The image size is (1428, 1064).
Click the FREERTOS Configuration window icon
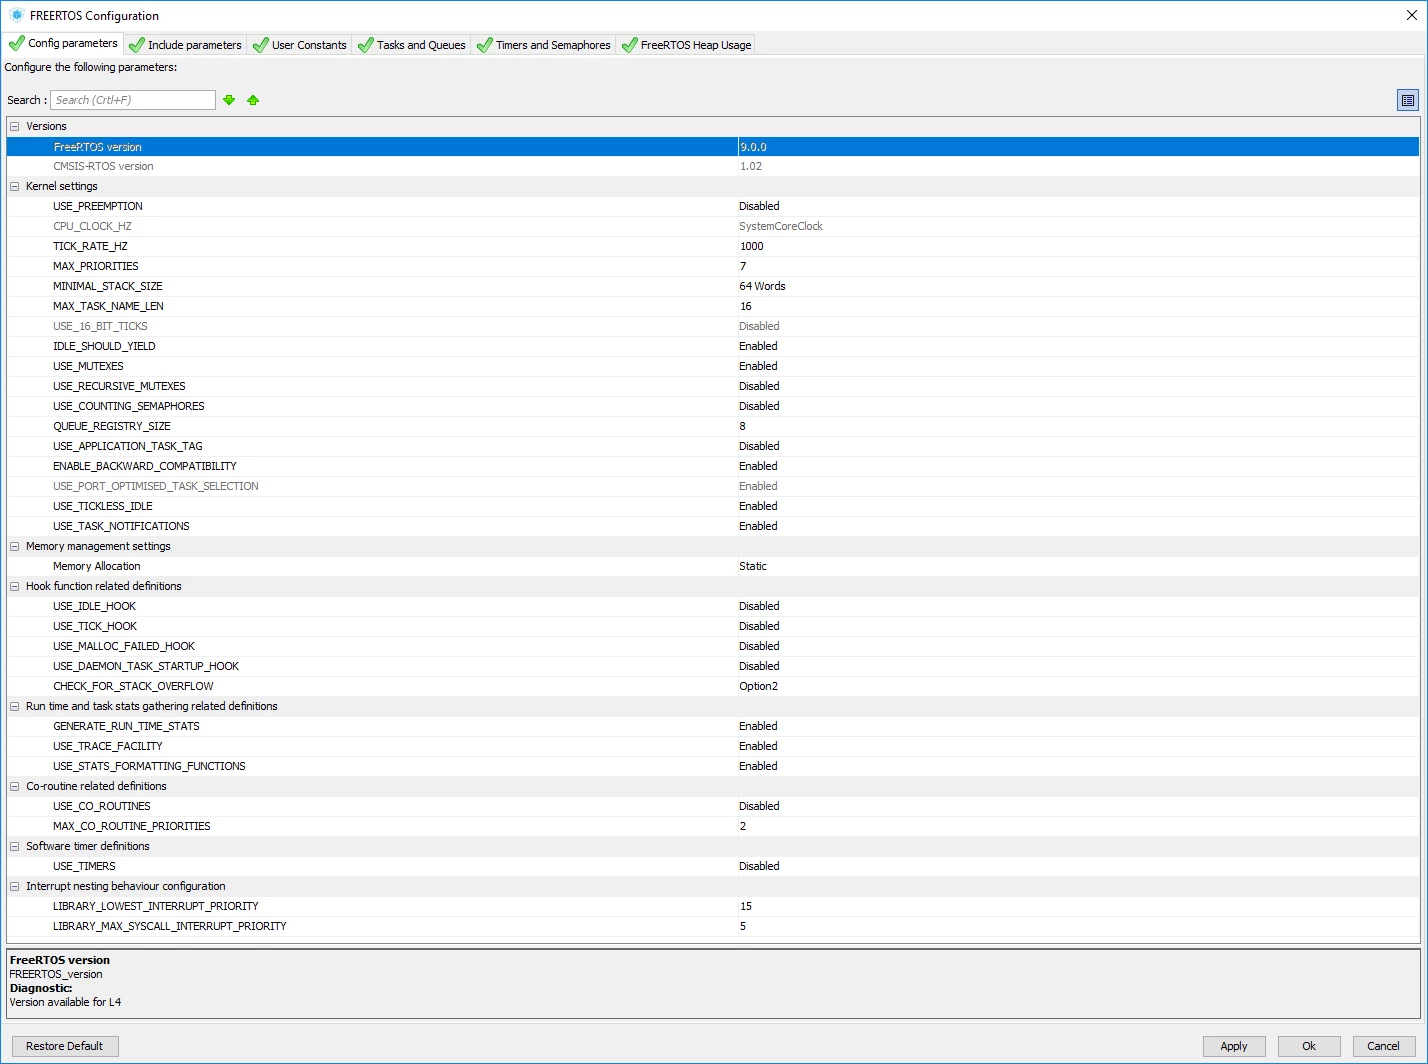pyautogui.click(x=16, y=15)
